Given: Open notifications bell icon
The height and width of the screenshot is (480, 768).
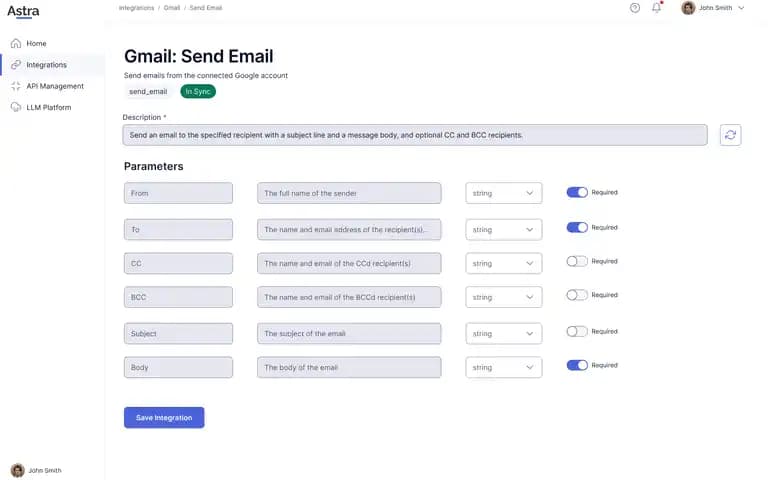Looking at the screenshot, I should click(656, 8).
